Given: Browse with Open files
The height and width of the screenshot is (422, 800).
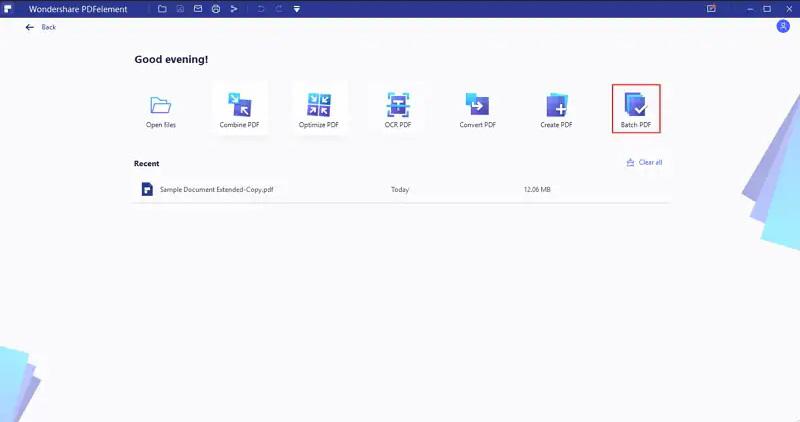Looking at the screenshot, I should pos(161,111).
